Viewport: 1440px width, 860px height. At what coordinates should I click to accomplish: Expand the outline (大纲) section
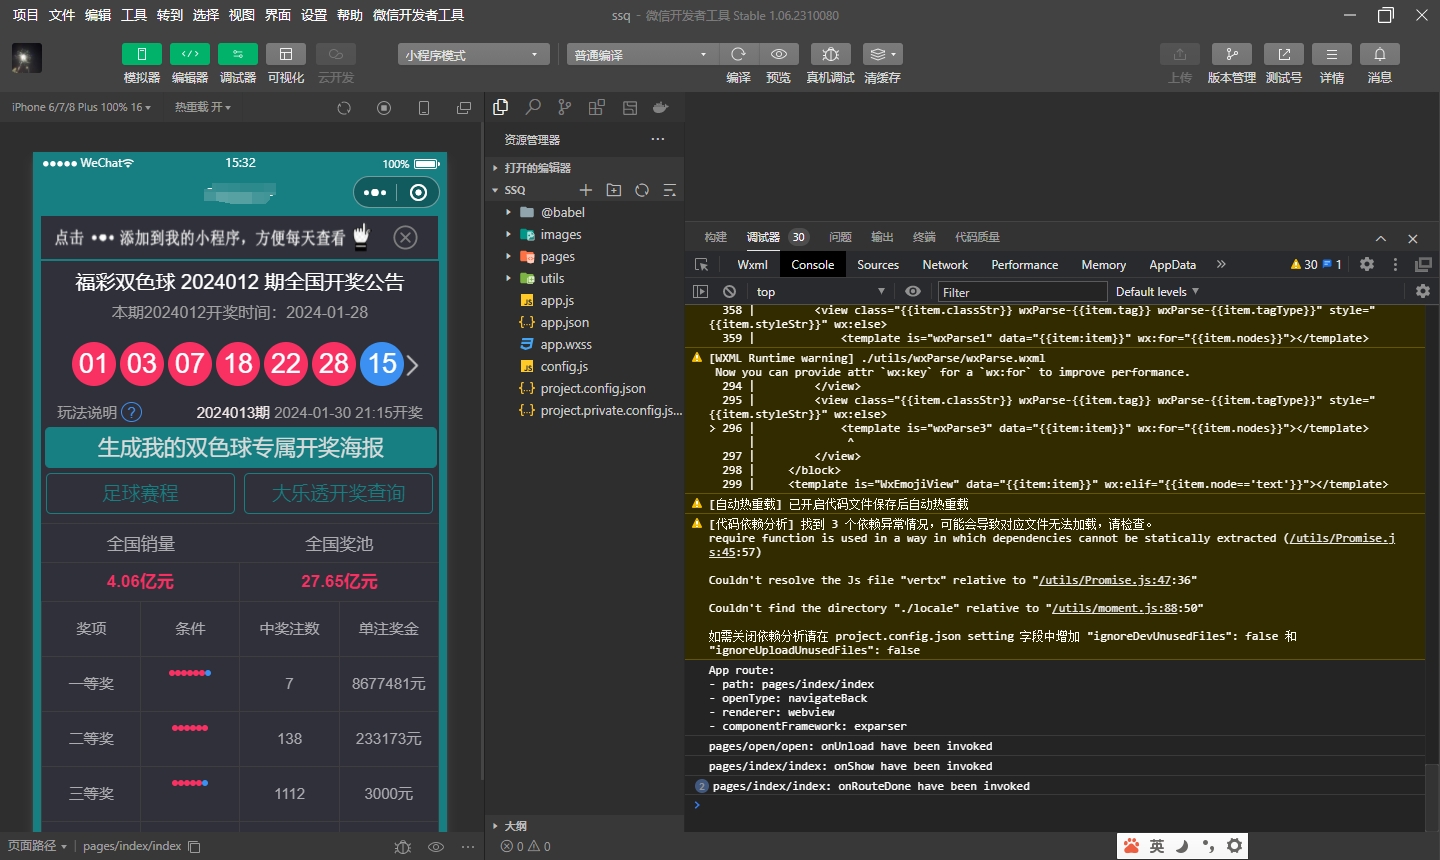pos(584,826)
